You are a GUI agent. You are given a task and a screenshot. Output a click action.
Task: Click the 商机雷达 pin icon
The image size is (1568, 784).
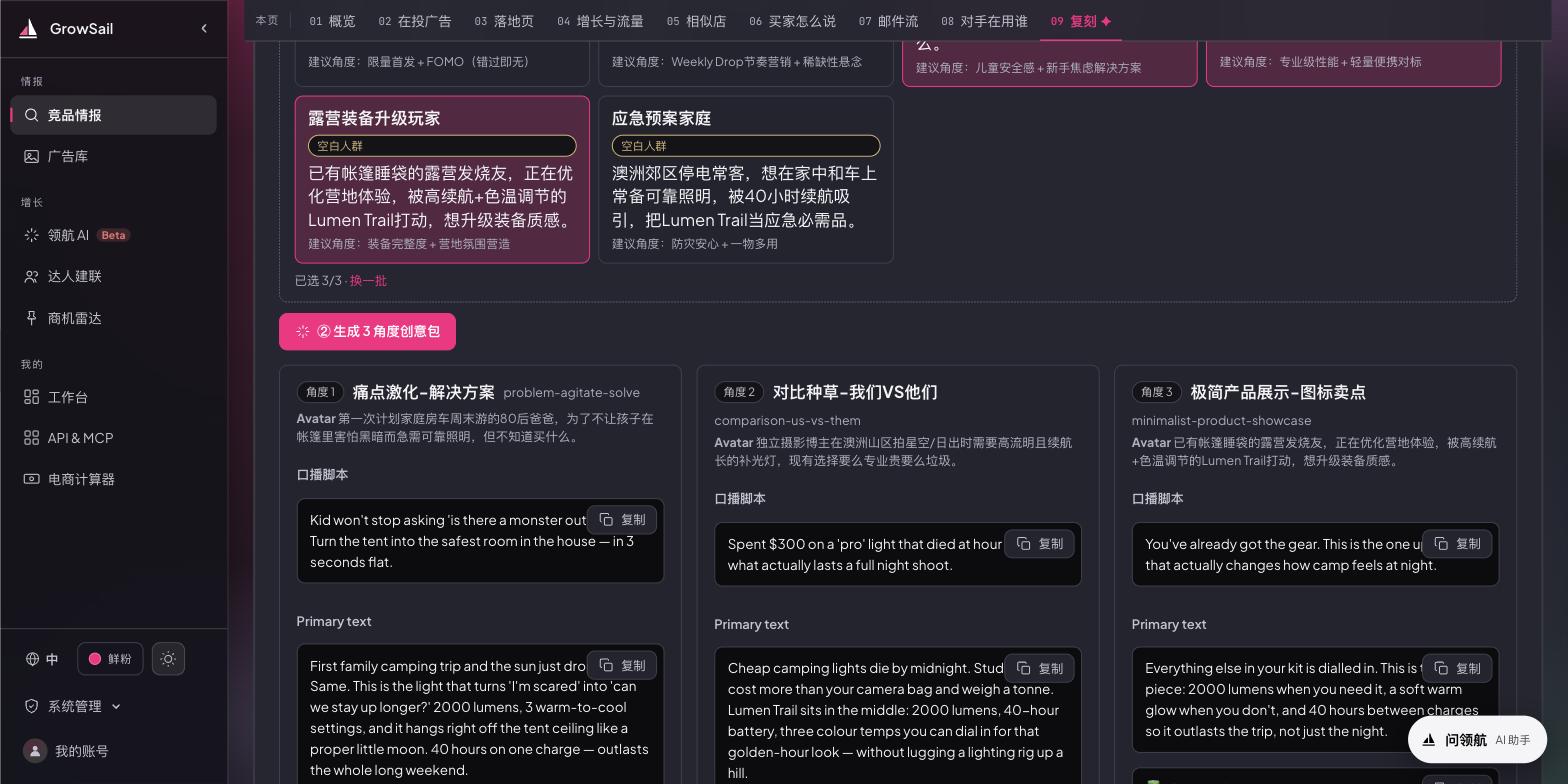point(31,318)
